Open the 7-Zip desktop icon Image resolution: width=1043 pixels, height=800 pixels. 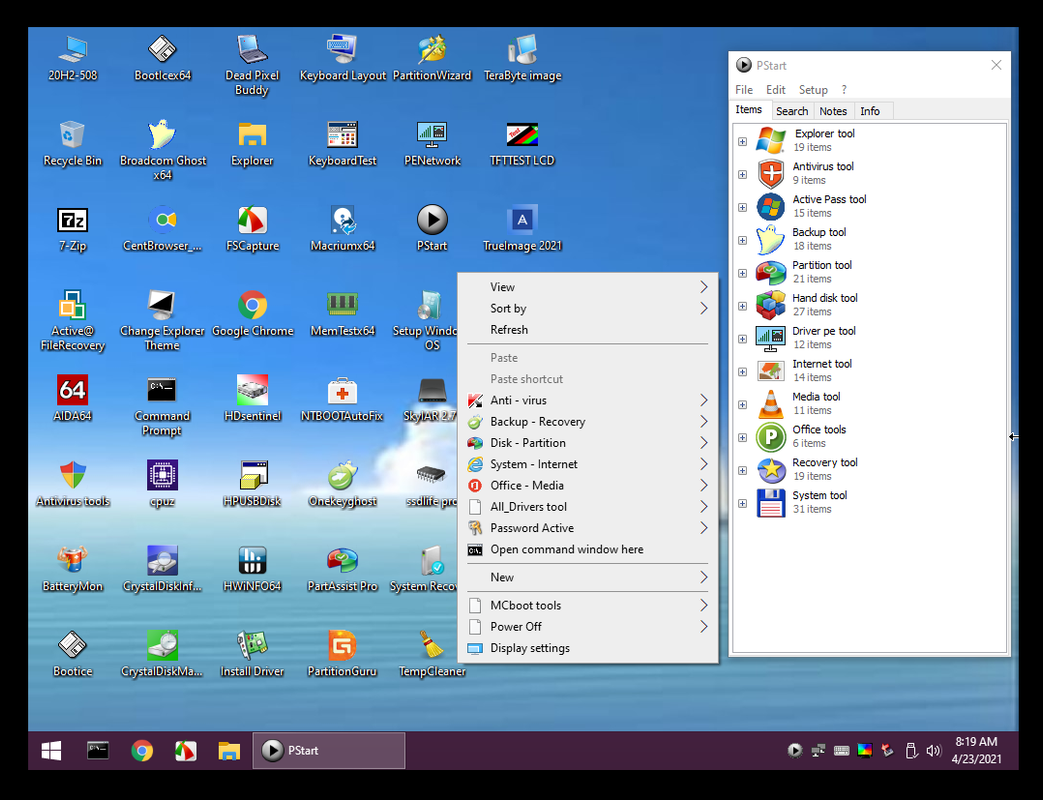[x=73, y=228]
